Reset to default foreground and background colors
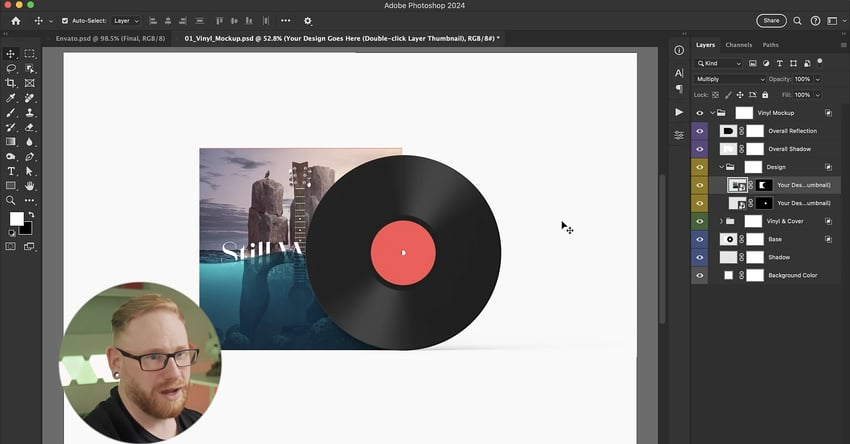The width and height of the screenshot is (850, 444). point(11,233)
